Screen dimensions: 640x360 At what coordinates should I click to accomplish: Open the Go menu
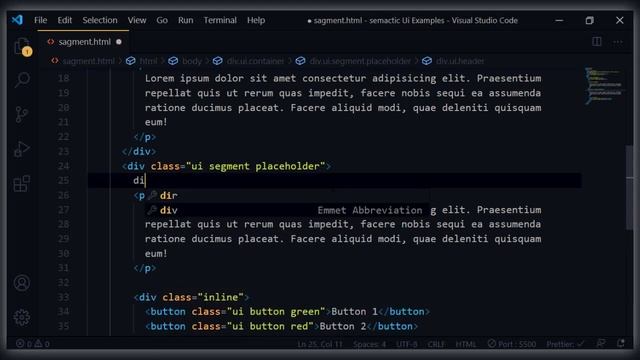pos(162,20)
